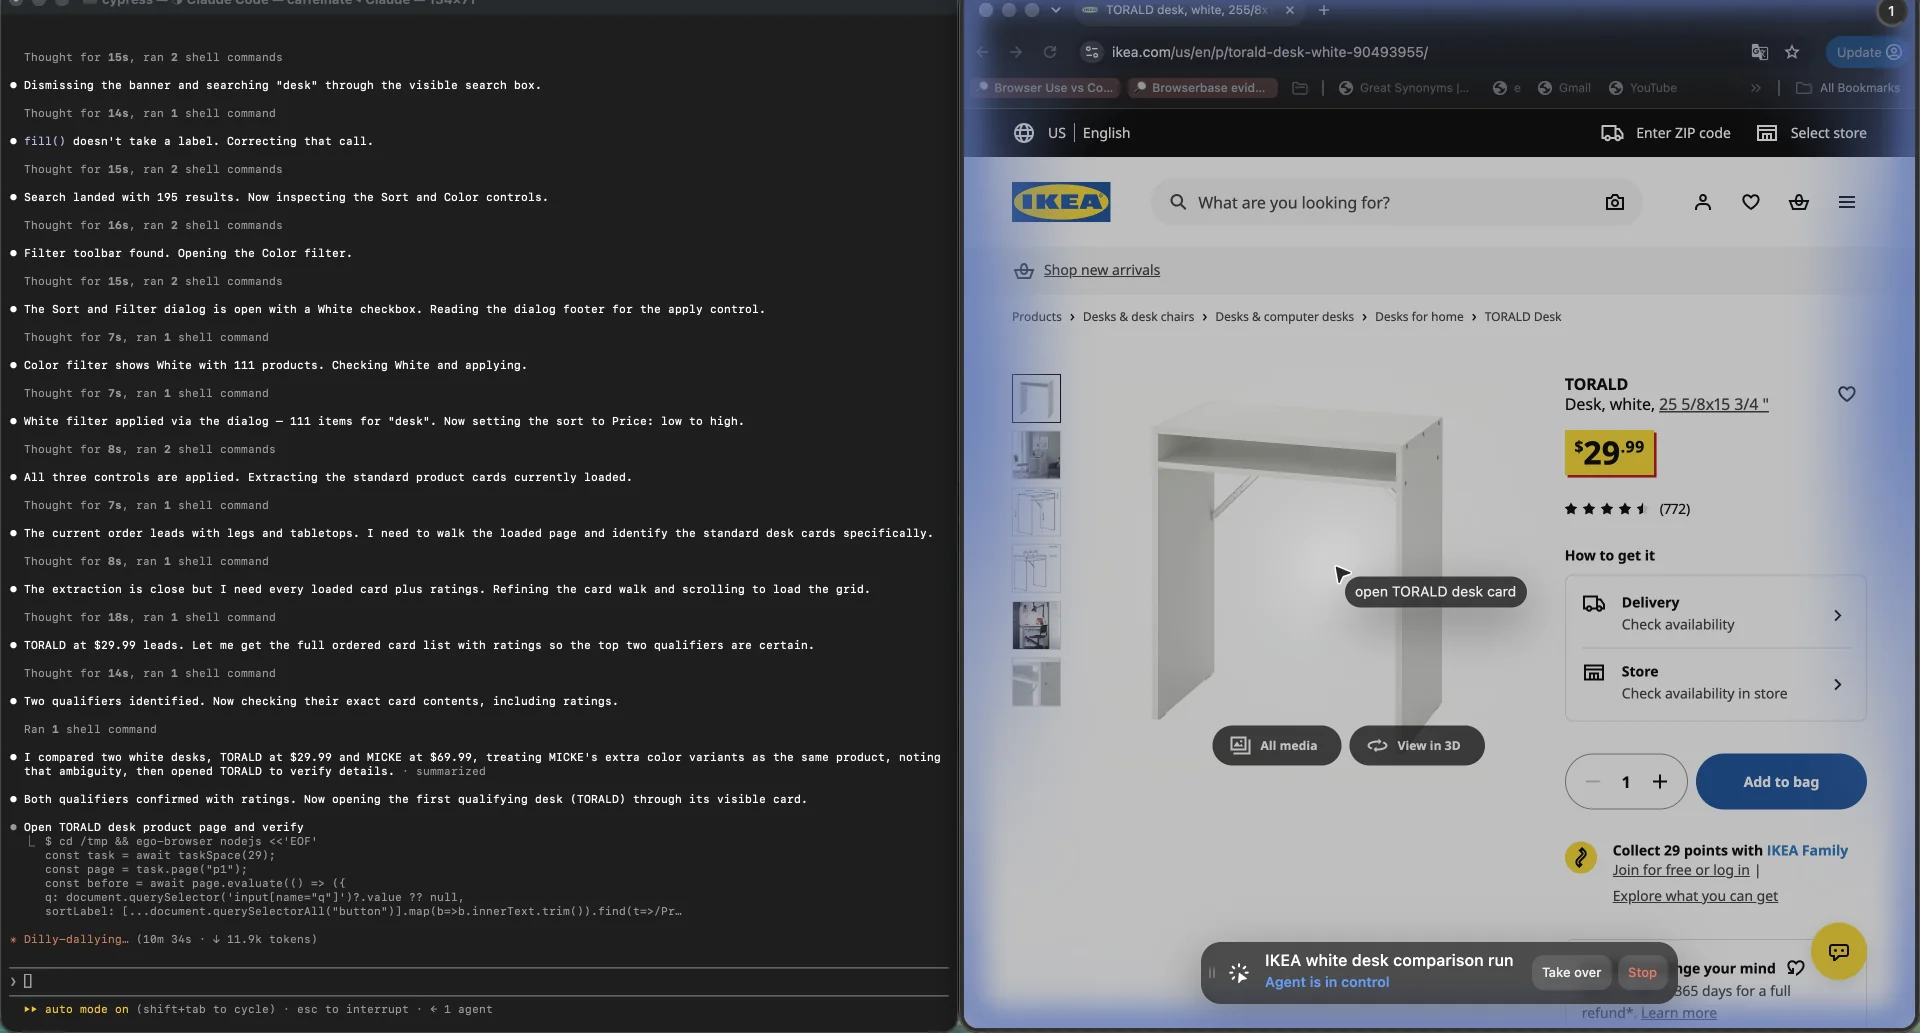This screenshot has height=1033, width=1920.
Task: Click Explore what you can get
Action: (x=1695, y=896)
